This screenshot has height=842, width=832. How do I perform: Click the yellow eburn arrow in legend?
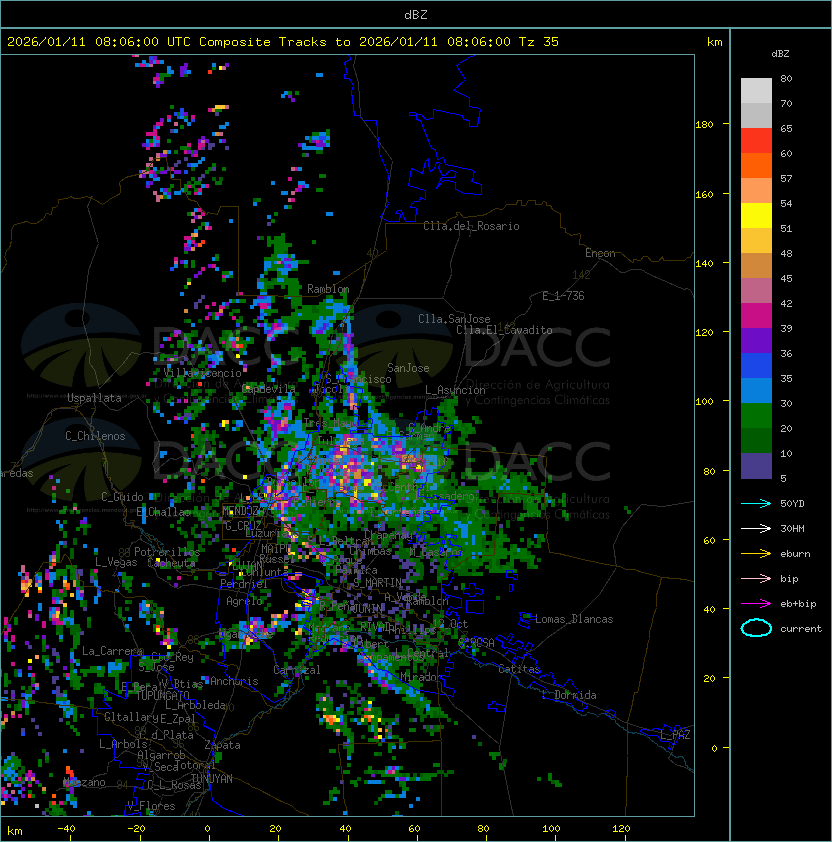point(756,553)
